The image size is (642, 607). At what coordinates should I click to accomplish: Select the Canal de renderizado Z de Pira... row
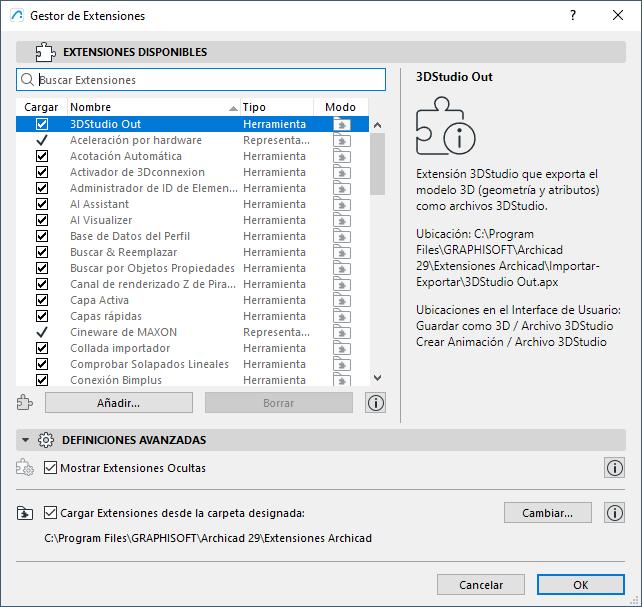point(192,284)
